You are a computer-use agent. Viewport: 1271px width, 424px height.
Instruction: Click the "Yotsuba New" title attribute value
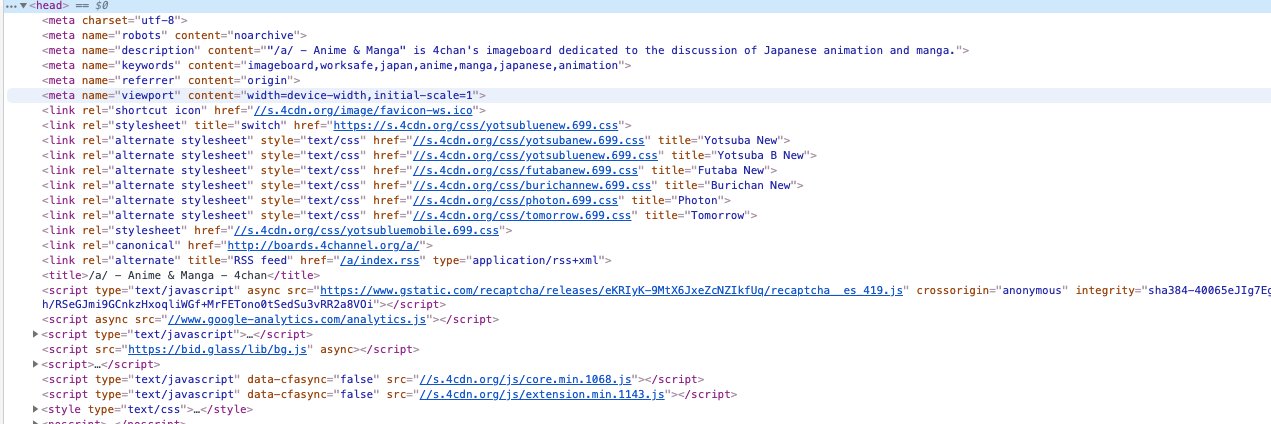[x=741, y=140]
